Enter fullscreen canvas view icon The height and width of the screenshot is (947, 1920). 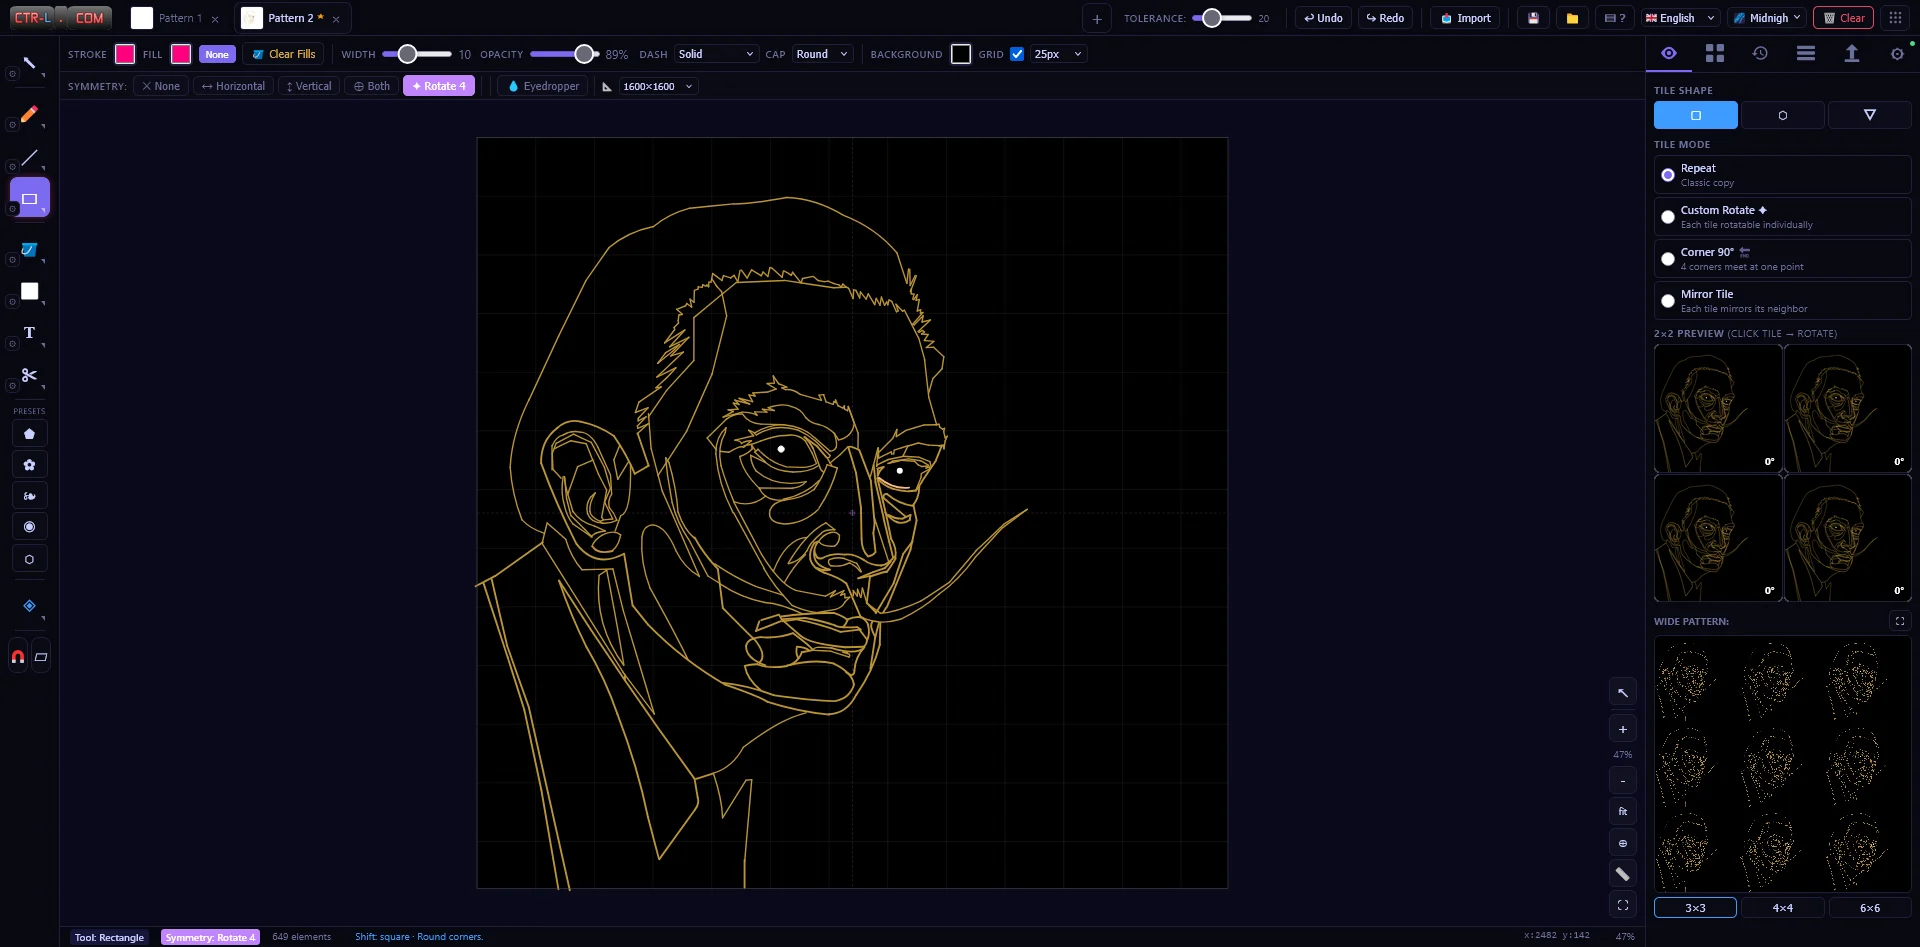[x=1623, y=905]
